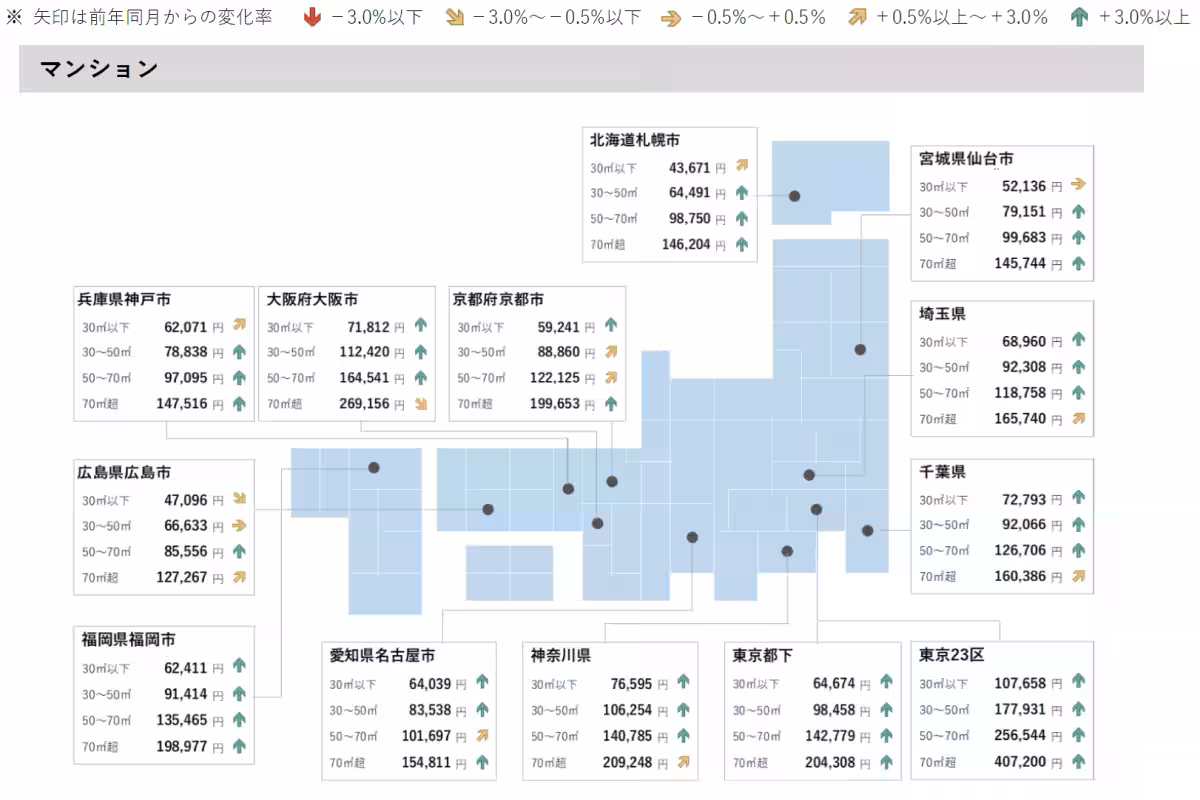Select the 千葉県 panel heading
This screenshot has width=1200, height=800.
click(941, 472)
